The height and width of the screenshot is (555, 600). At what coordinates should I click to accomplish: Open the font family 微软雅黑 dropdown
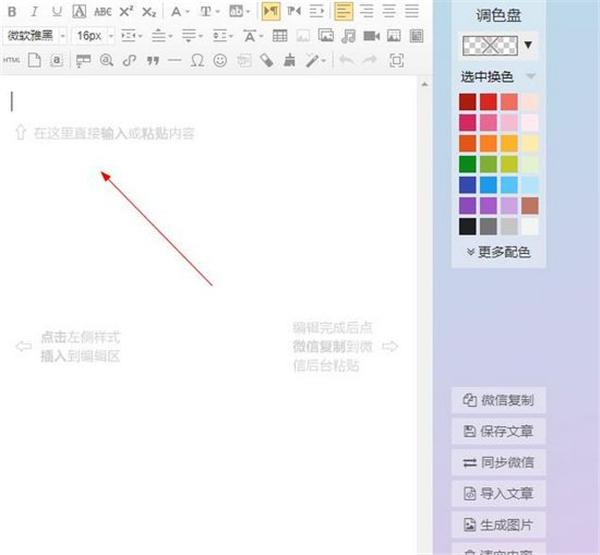click(x=35, y=36)
